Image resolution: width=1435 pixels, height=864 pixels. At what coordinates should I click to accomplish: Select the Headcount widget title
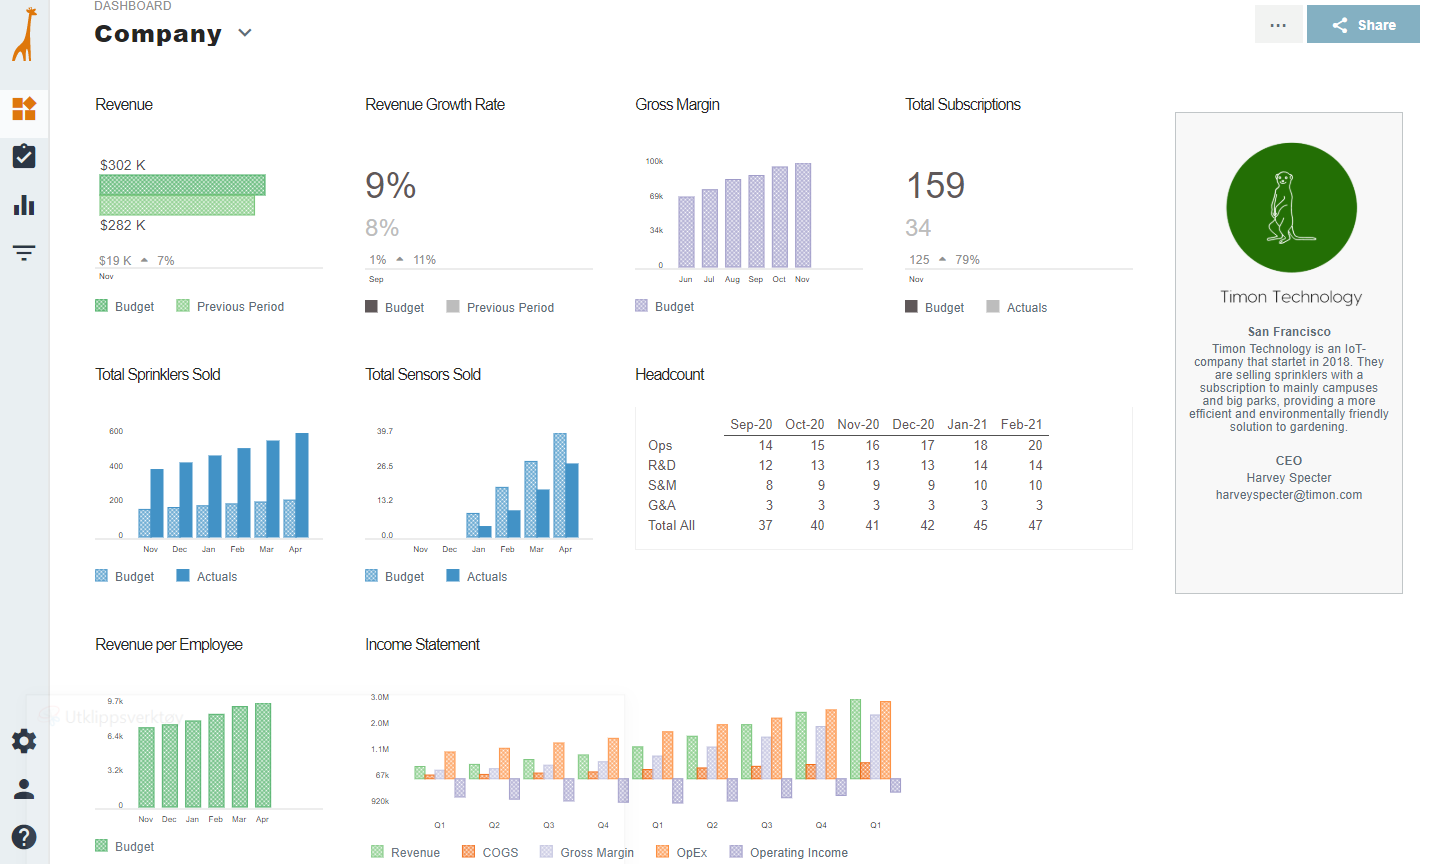[x=669, y=375]
